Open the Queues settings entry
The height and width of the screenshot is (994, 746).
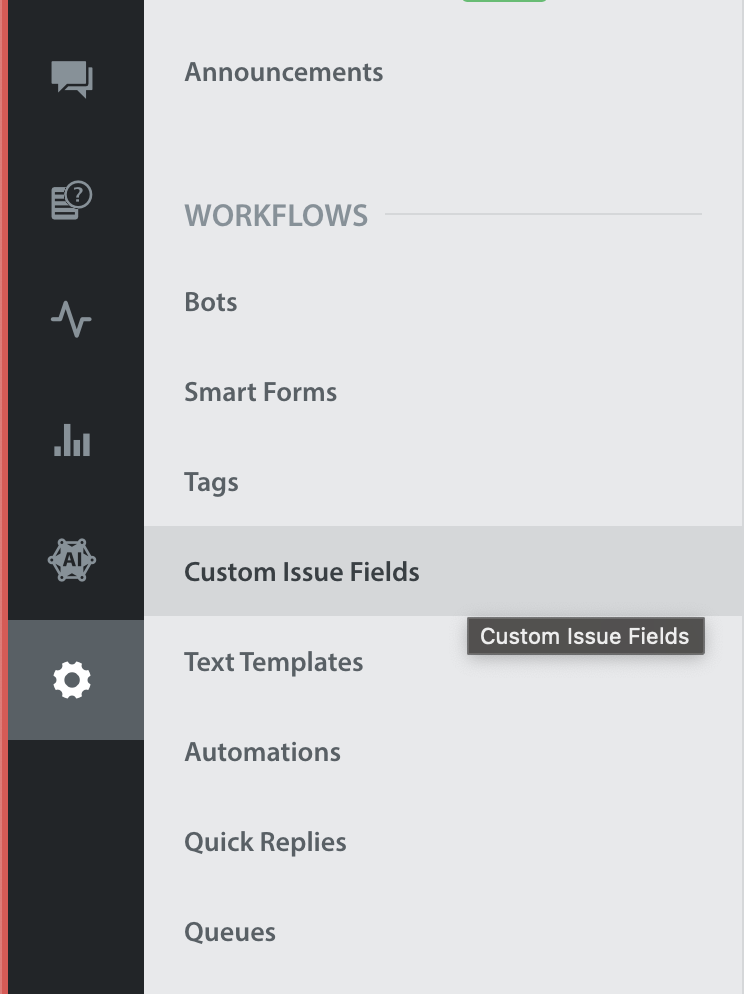point(229,932)
